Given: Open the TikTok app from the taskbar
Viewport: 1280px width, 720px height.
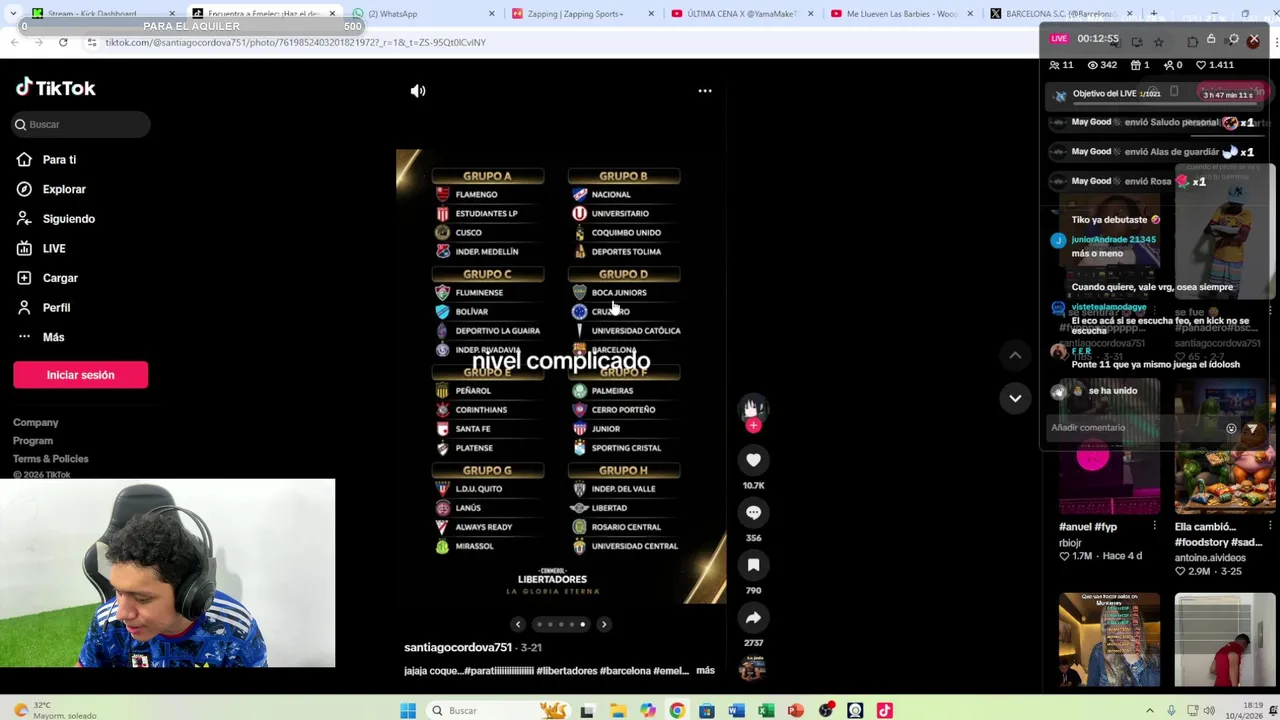Looking at the screenshot, I should [x=885, y=711].
